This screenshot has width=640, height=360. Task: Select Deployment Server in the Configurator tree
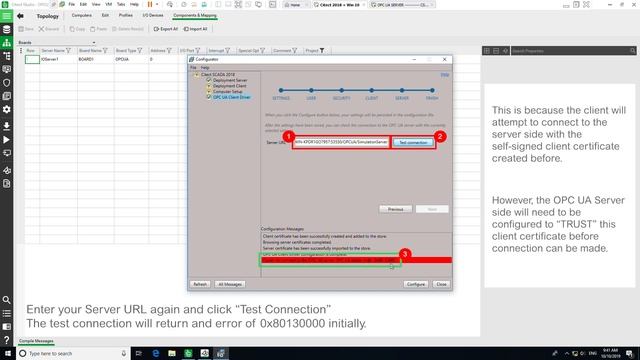click(x=230, y=80)
